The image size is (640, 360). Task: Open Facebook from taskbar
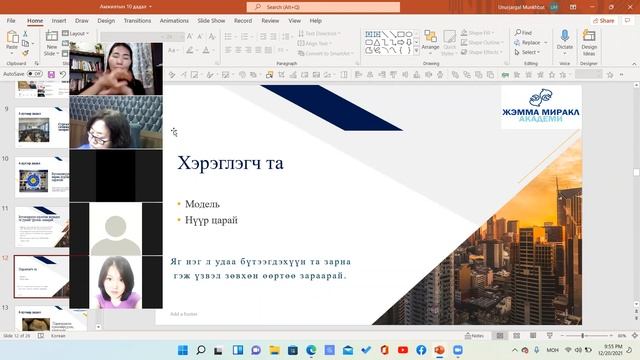click(x=421, y=350)
